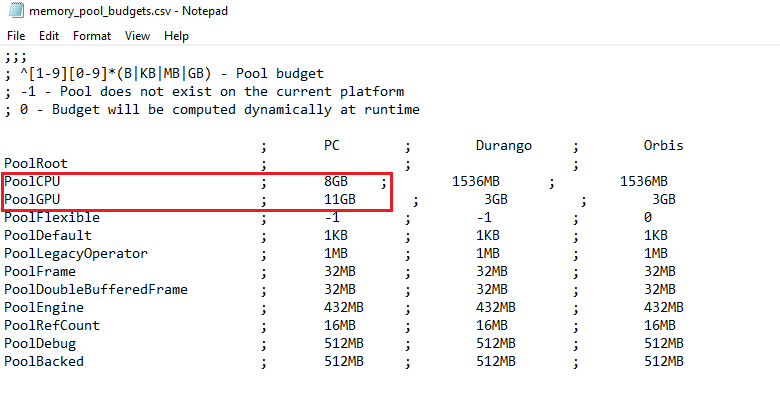Image resolution: width=780 pixels, height=402 pixels.
Task: Open the Help menu
Action: 176,36
